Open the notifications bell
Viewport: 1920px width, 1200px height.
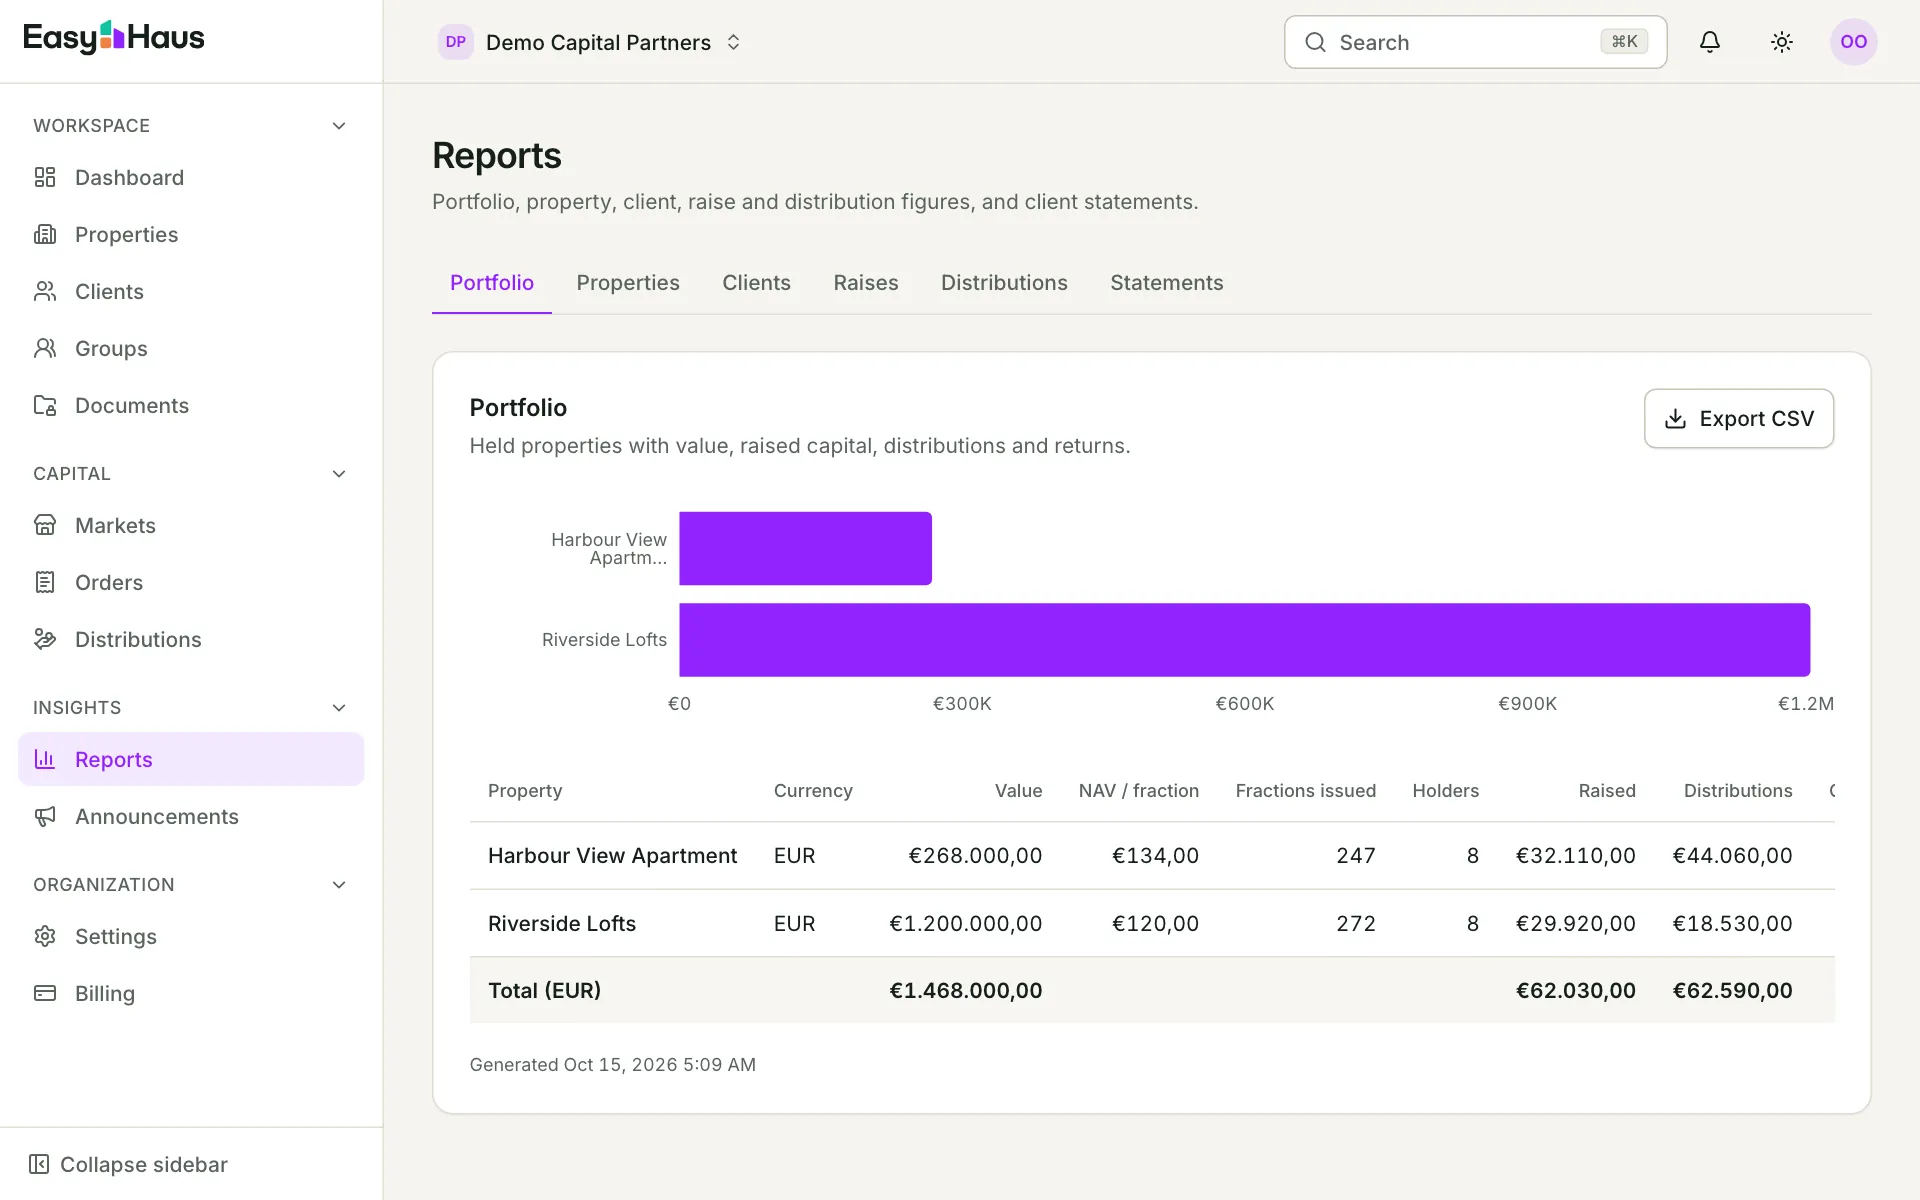pyautogui.click(x=1710, y=42)
